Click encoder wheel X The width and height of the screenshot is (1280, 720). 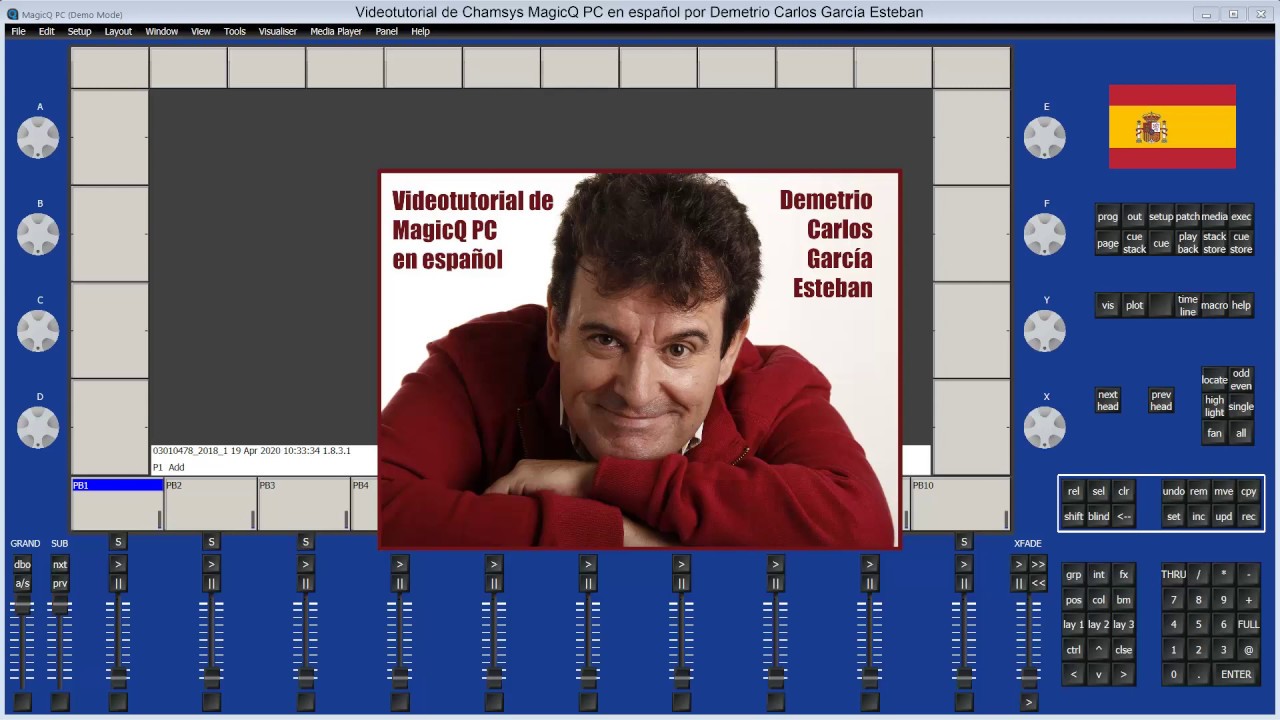click(1045, 428)
